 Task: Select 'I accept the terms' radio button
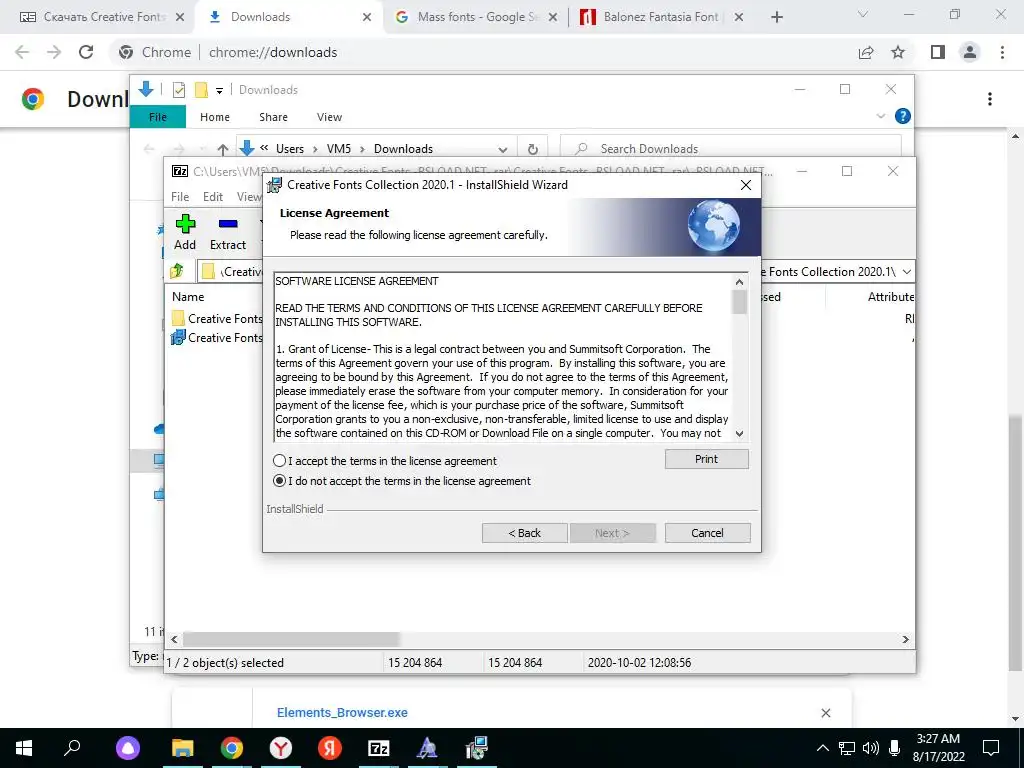pyautogui.click(x=280, y=460)
